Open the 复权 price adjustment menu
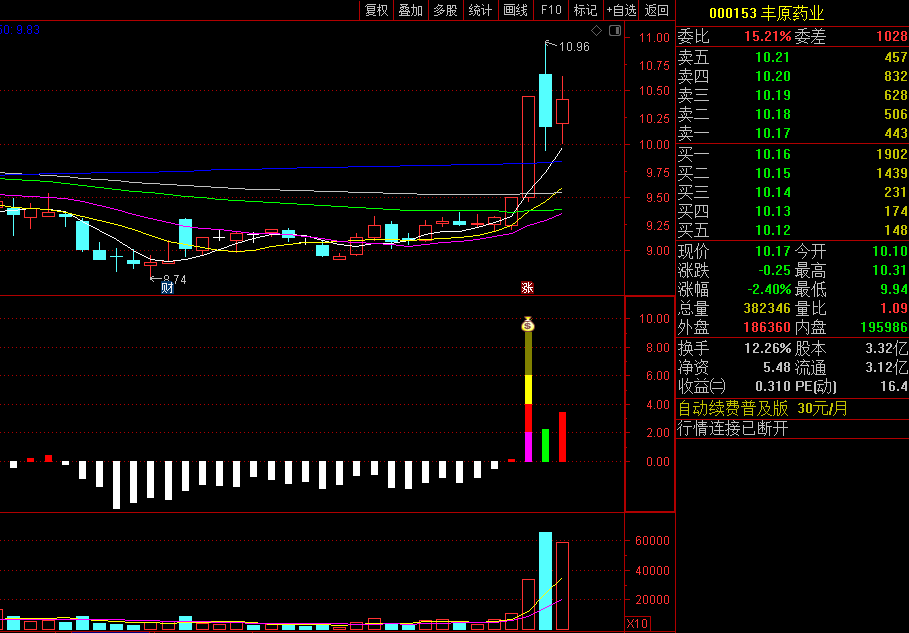 coord(376,10)
